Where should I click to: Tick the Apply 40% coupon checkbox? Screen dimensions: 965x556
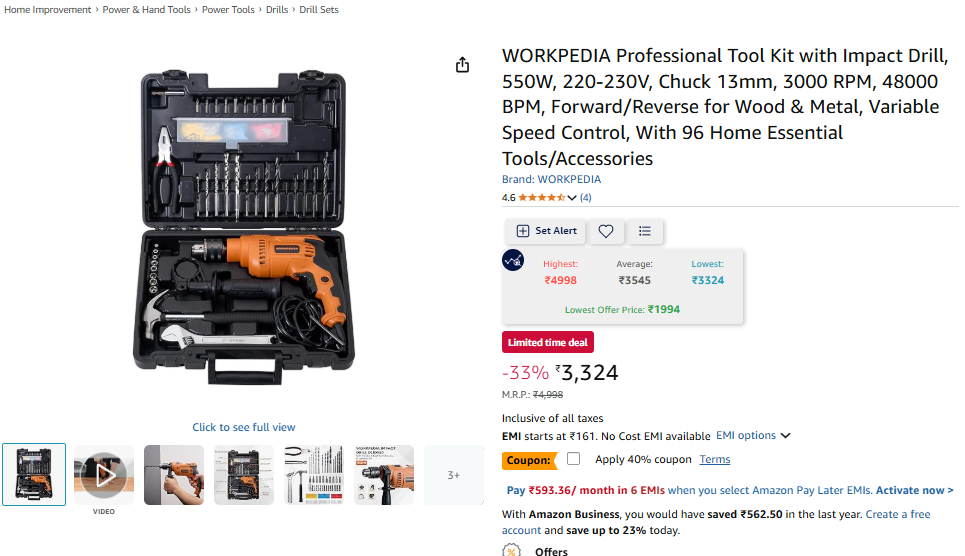pos(573,459)
